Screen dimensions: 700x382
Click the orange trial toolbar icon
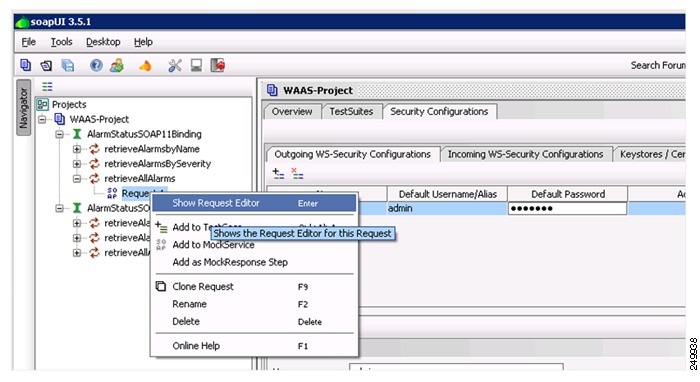click(145, 66)
